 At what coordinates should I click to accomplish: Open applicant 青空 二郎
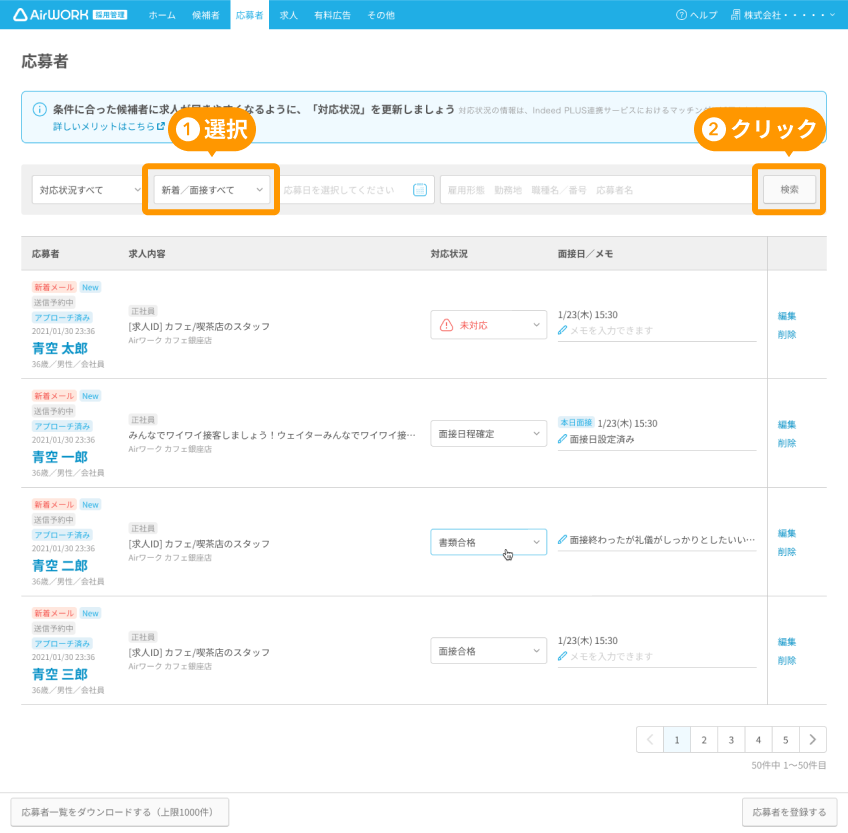pos(59,566)
